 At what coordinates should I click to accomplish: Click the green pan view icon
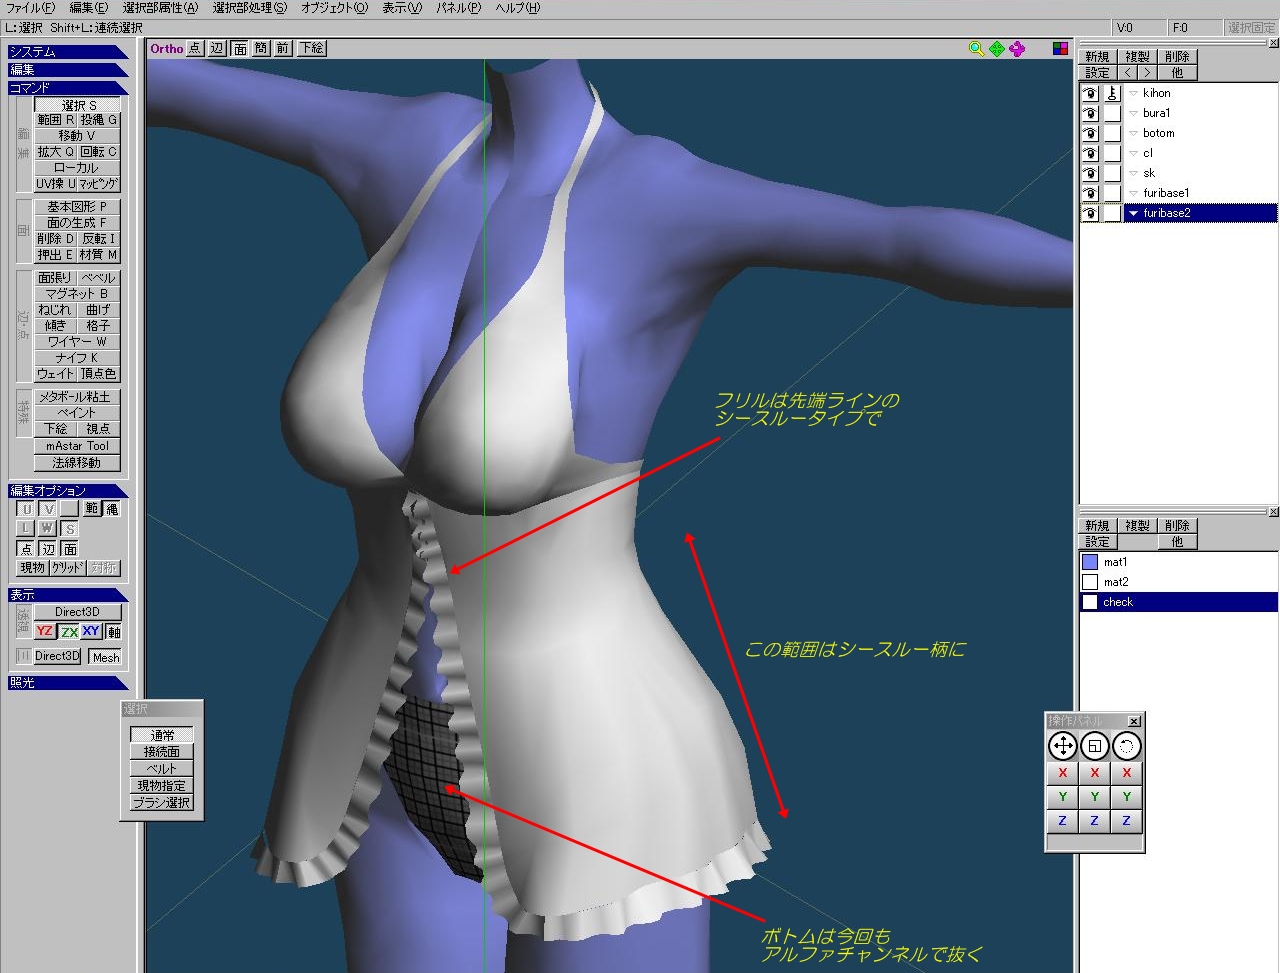pyautogui.click(x=997, y=48)
